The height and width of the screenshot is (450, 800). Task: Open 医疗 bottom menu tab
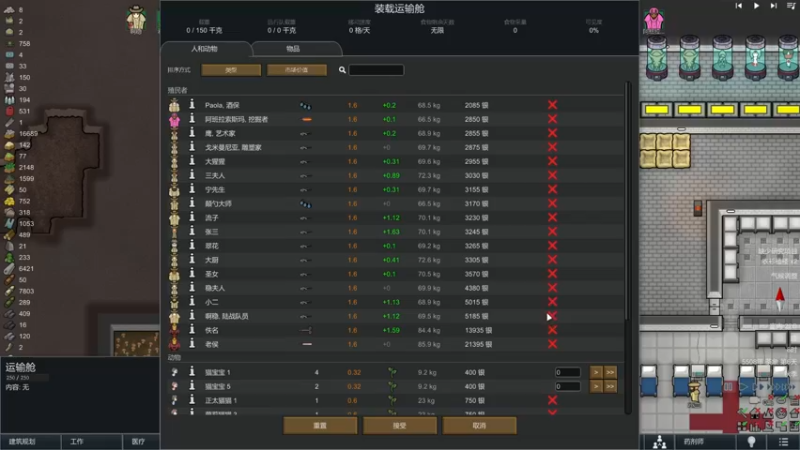[x=141, y=441]
